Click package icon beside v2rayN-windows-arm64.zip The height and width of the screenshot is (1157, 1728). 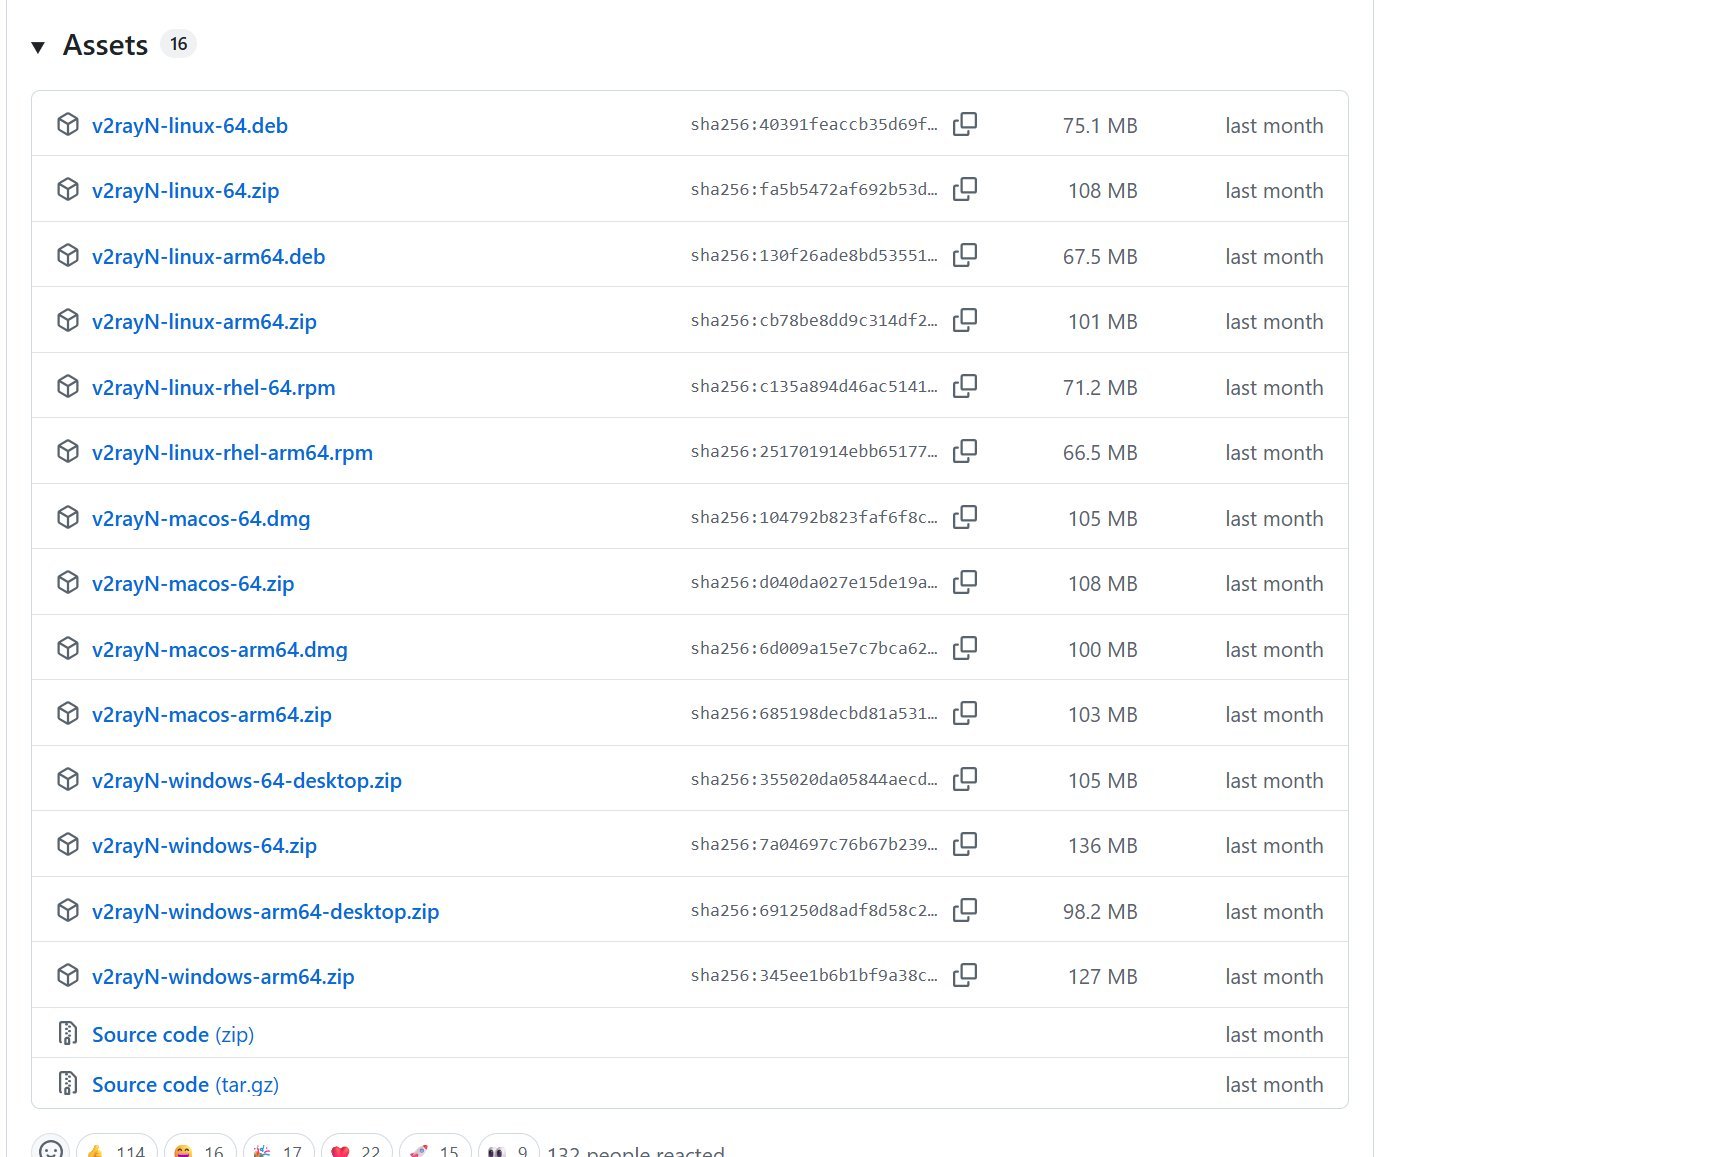(68, 975)
